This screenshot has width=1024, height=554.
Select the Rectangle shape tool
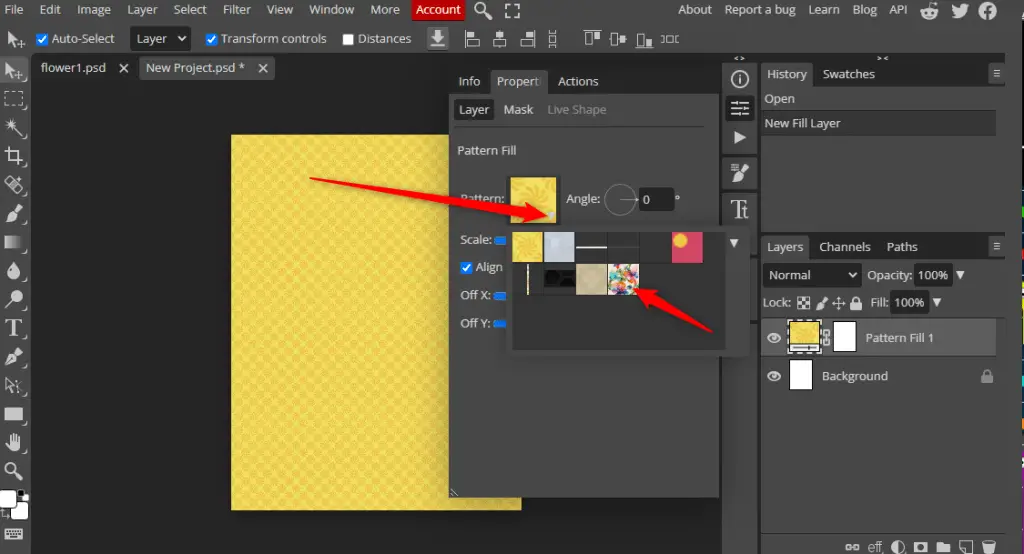[14, 414]
